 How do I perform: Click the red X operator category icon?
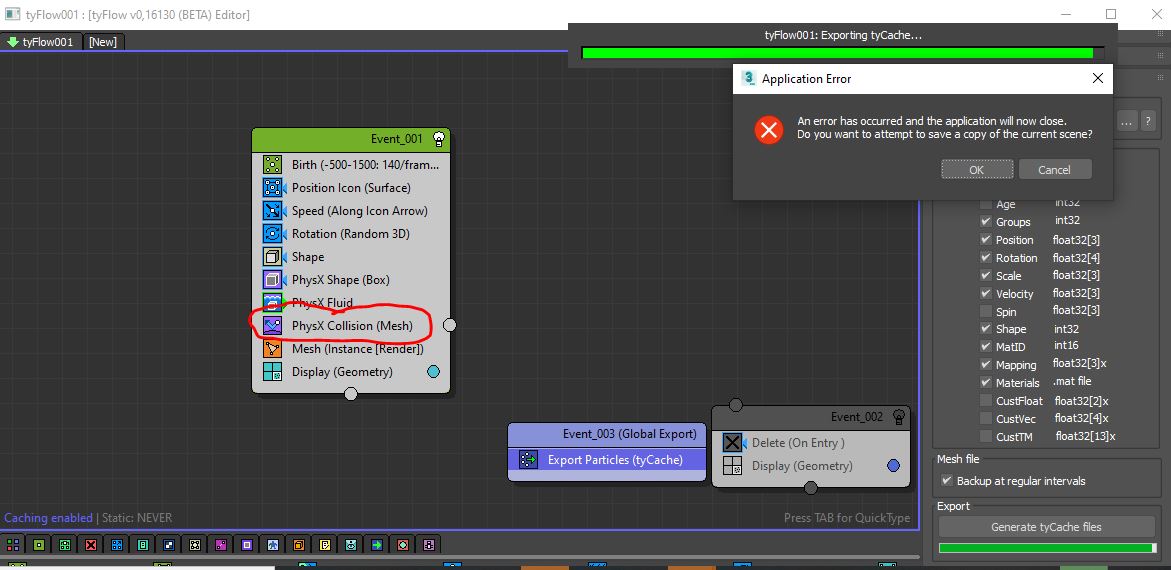click(x=91, y=545)
